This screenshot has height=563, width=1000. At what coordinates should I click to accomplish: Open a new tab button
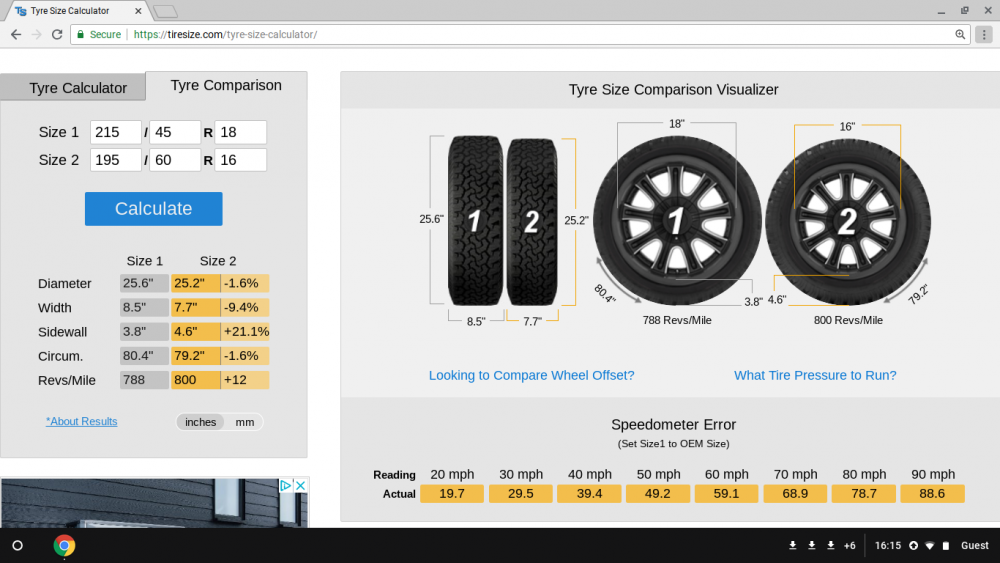click(165, 11)
